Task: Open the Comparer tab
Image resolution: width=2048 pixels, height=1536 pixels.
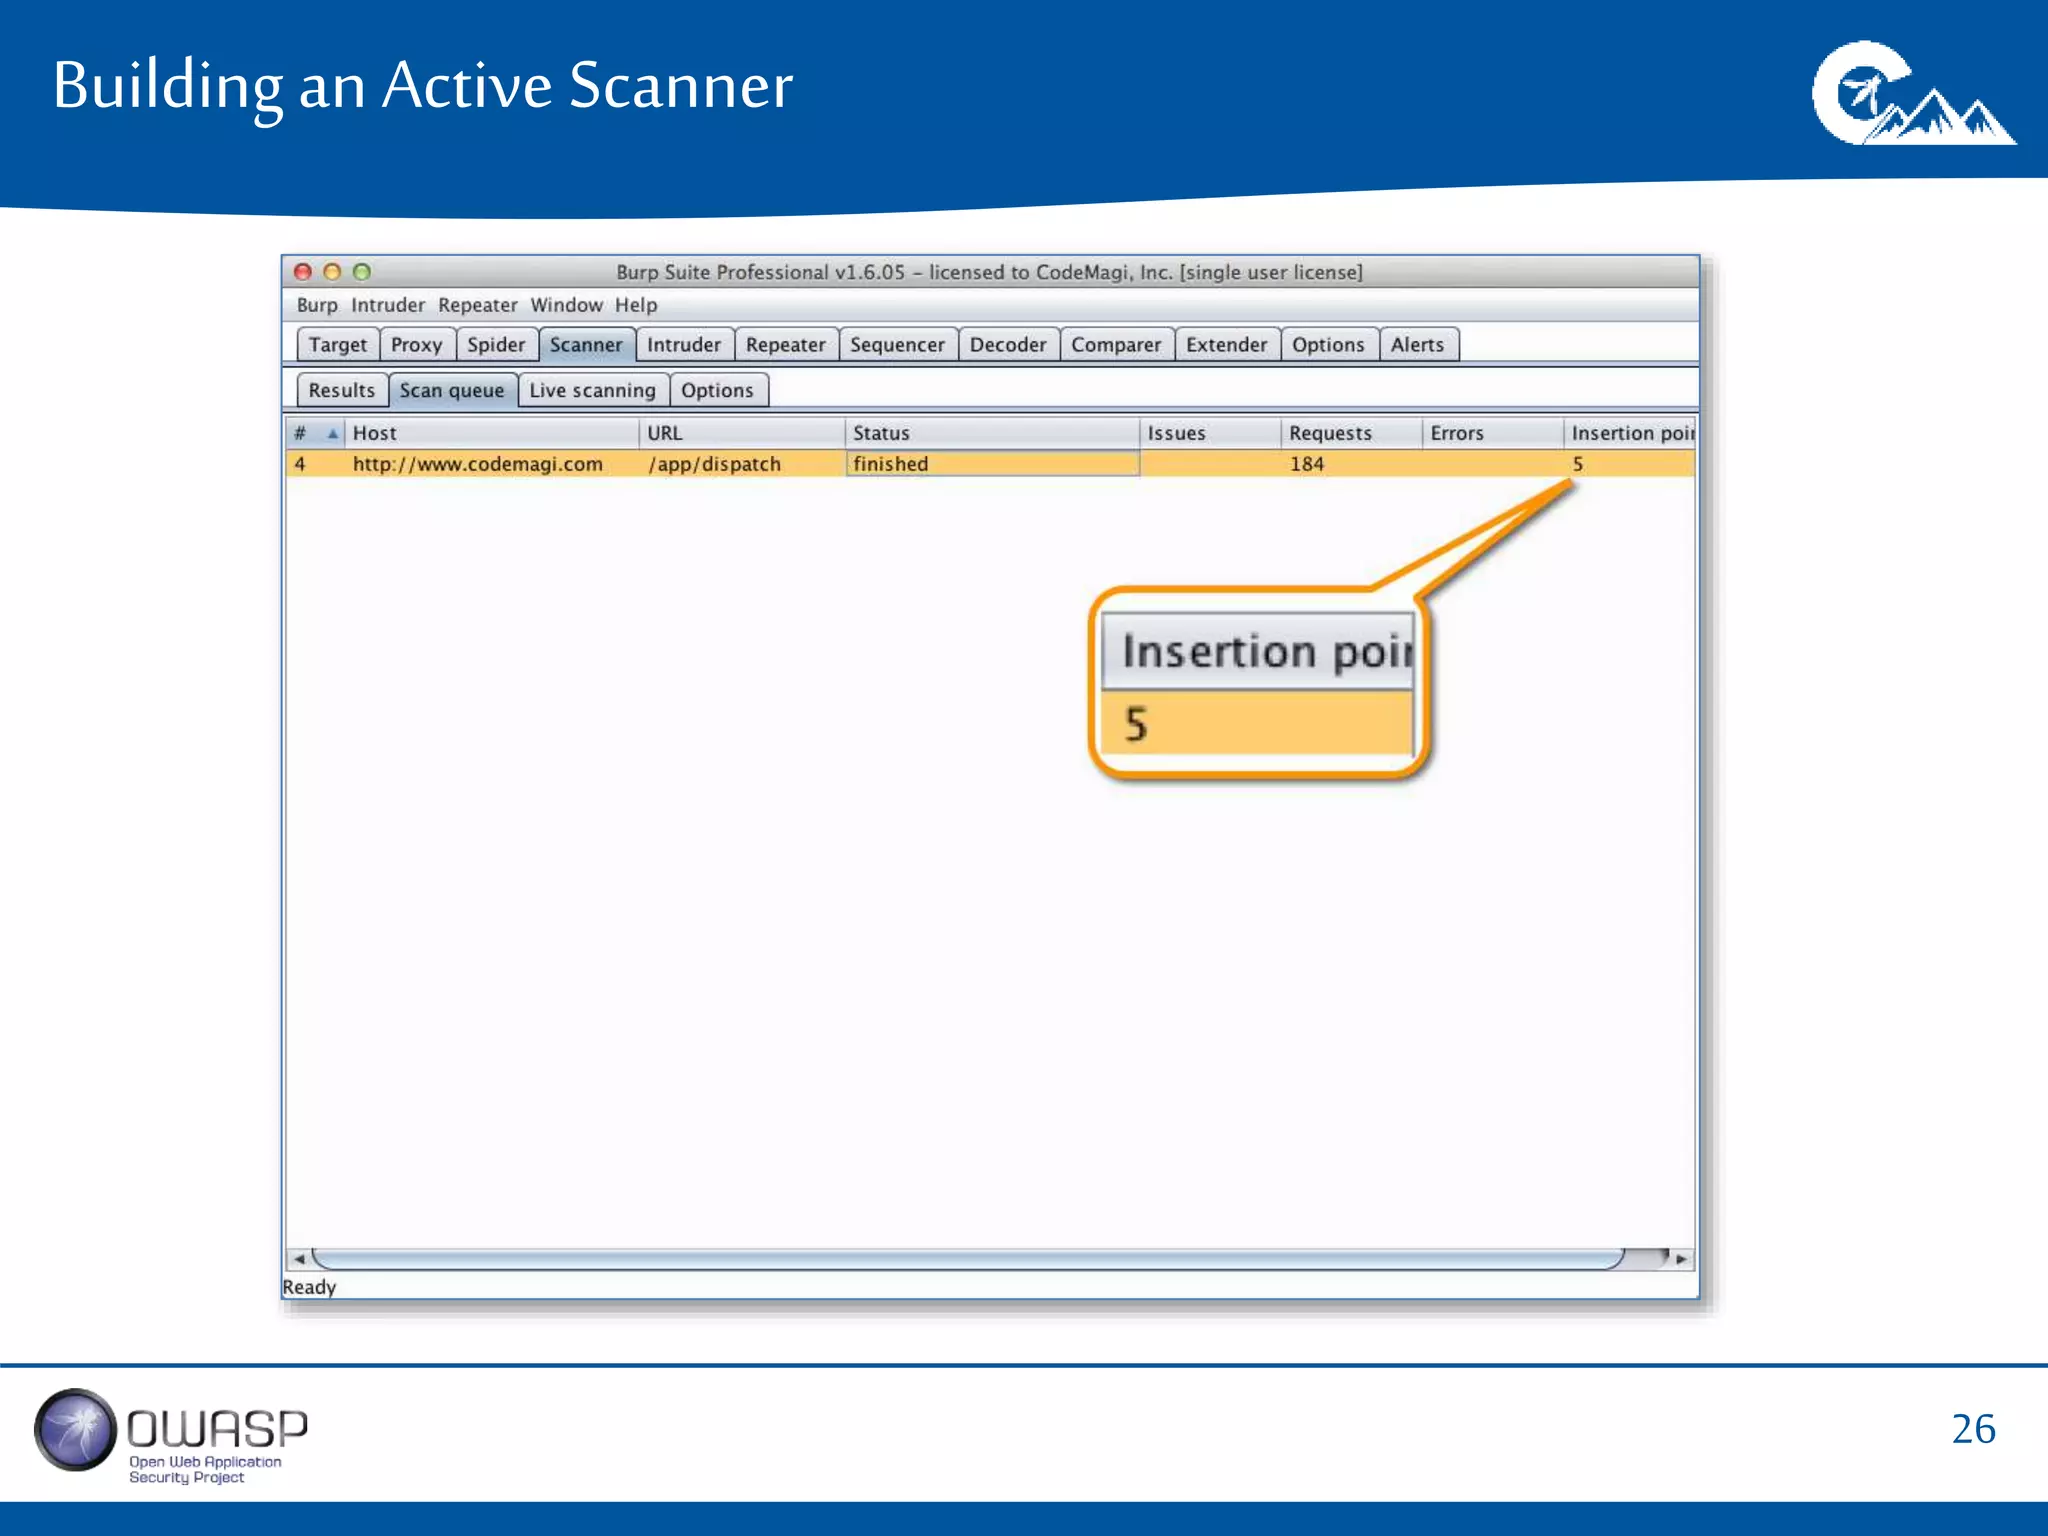Action: click(1116, 345)
